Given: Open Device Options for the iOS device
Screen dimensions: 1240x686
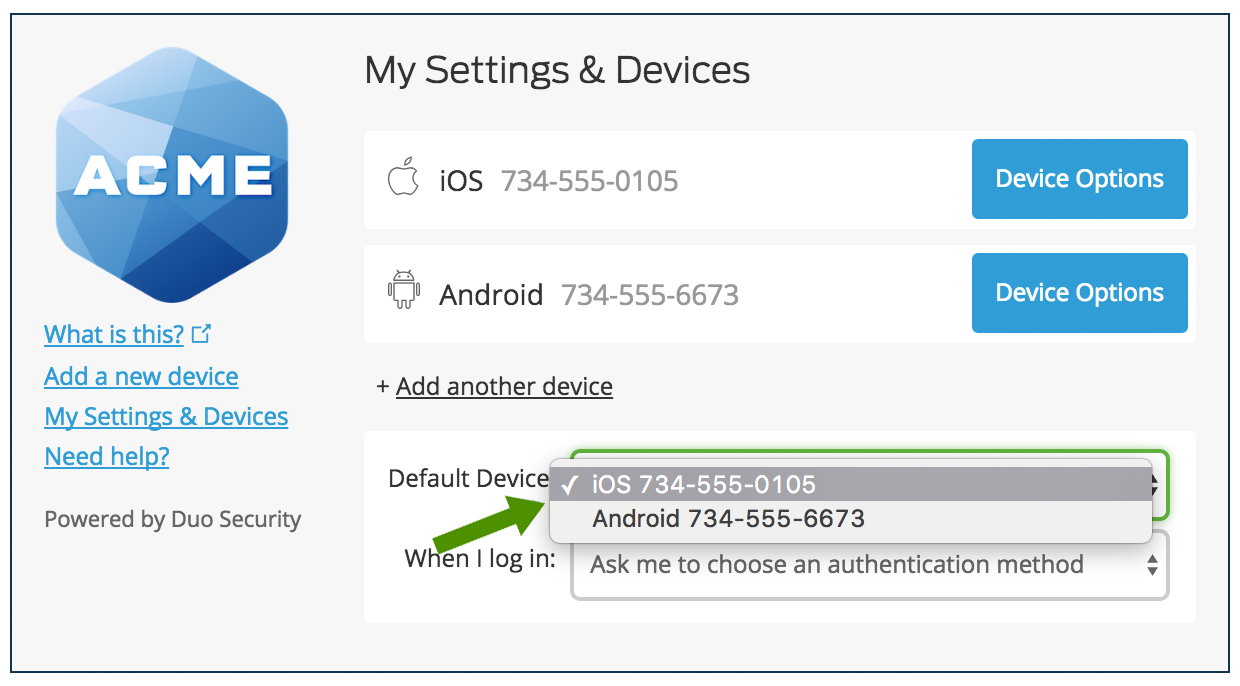Looking at the screenshot, I should 1079,179.
